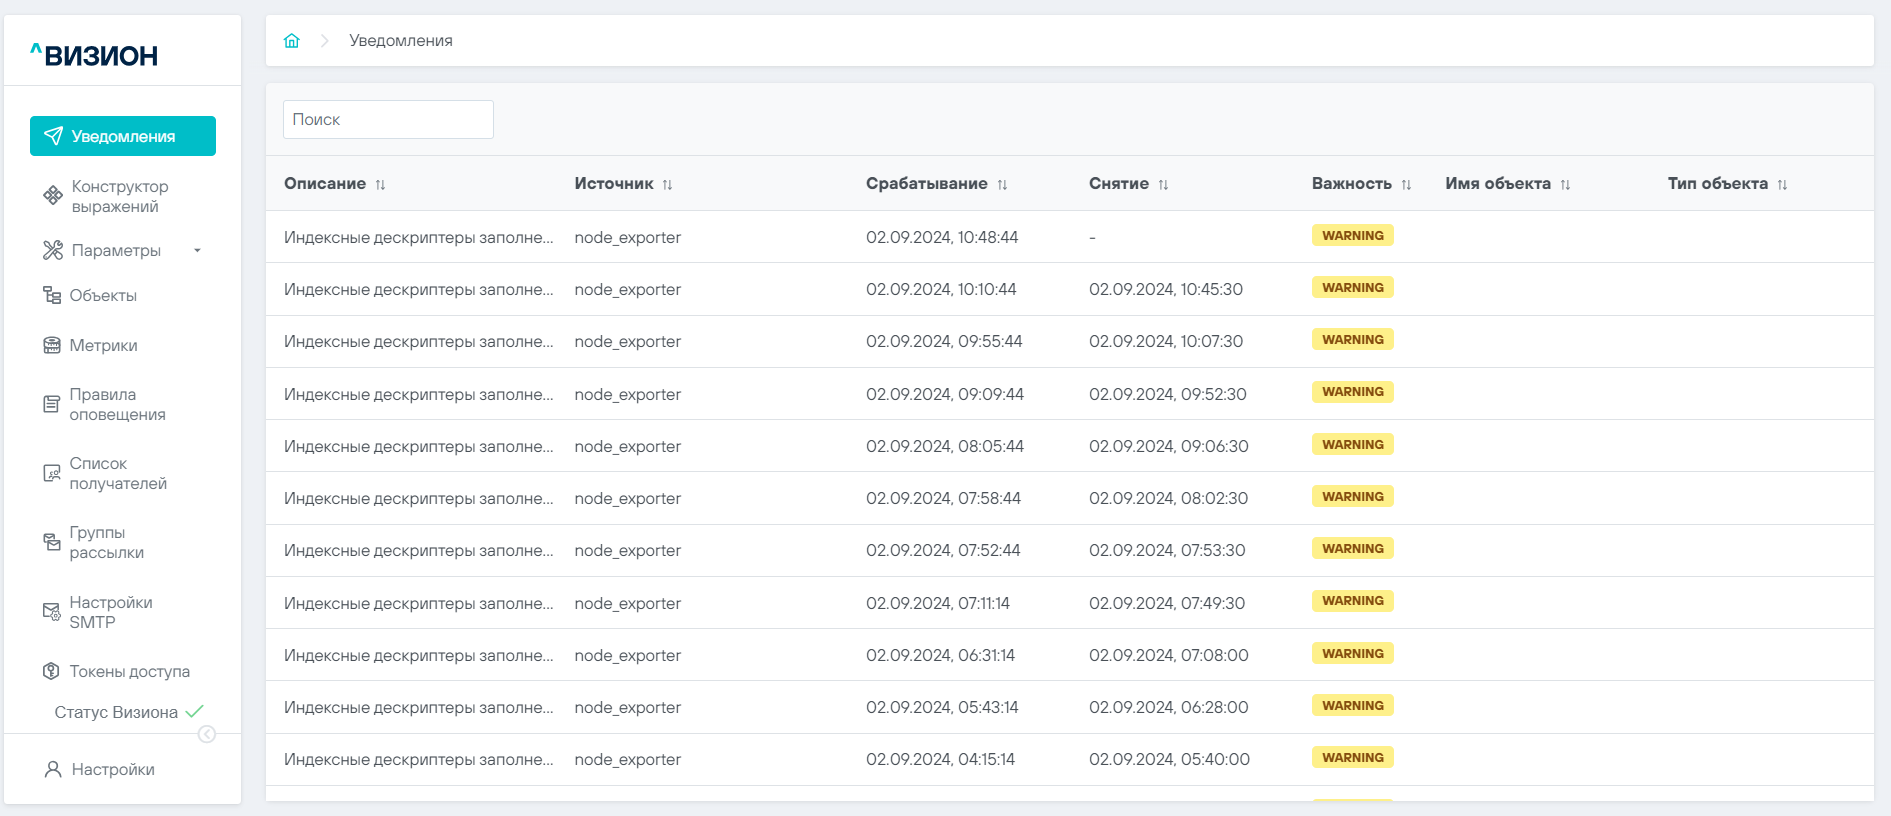This screenshot has height=816, width=1891.
Task: Open Метрики using its sidebar icon
Action: tap(52, 345)
